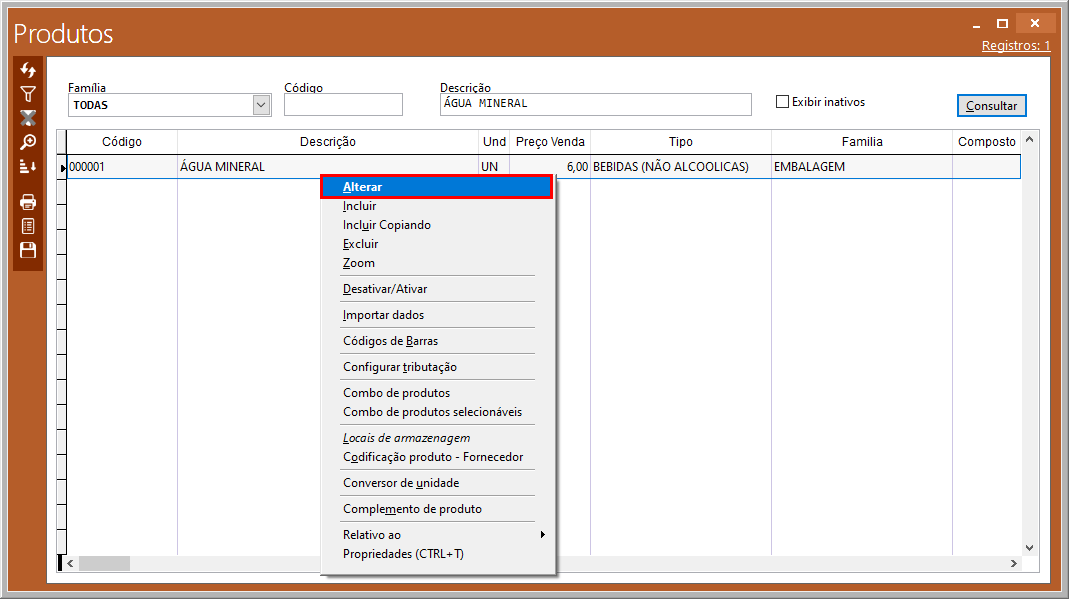The image size is (1069, 599).
Task: Click the Código input field
Action: (x=343, y=105)
